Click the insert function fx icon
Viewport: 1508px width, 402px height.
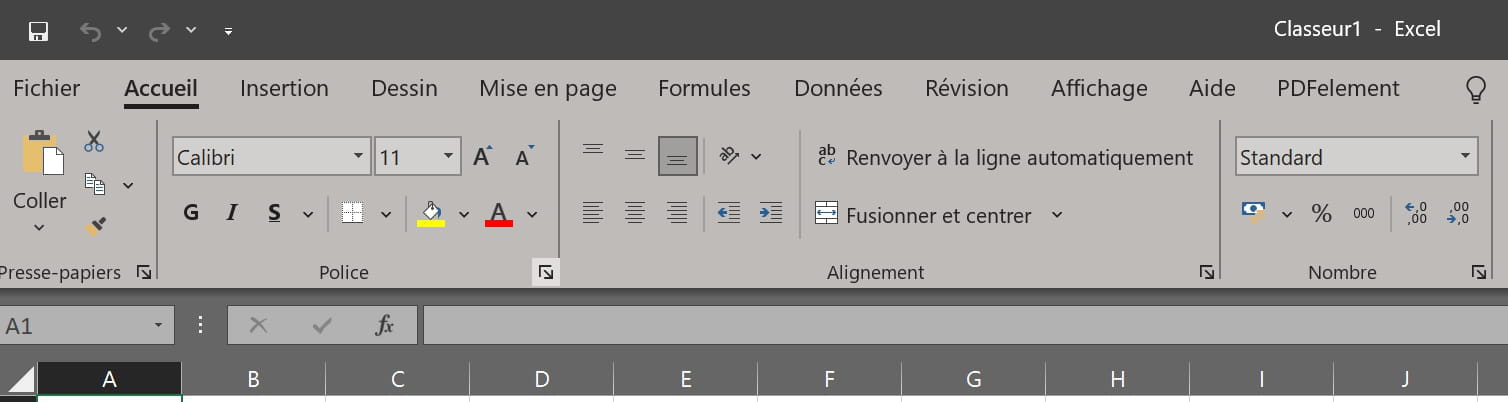click(384, 325)
